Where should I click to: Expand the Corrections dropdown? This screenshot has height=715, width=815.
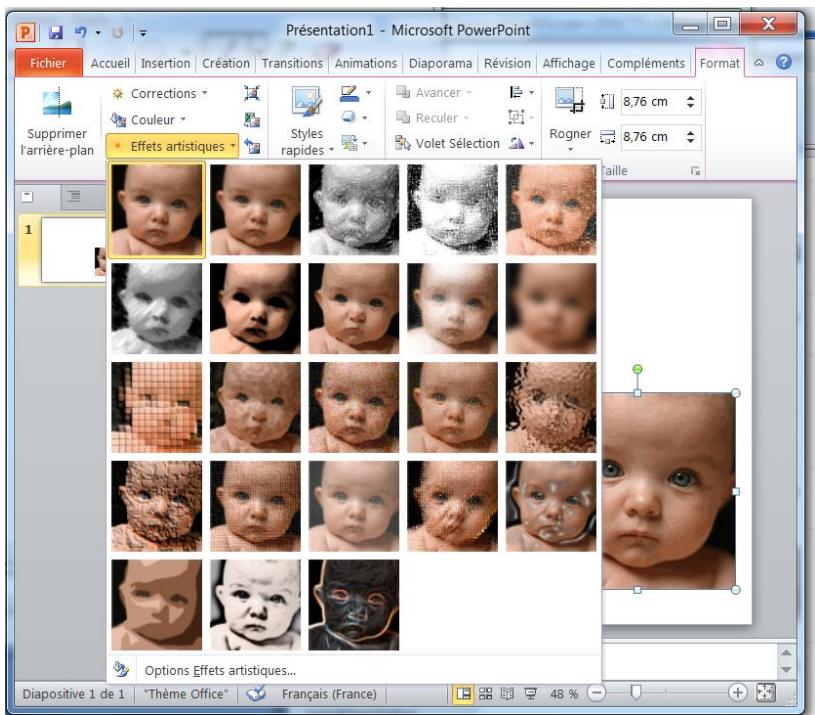click(160, 94)
